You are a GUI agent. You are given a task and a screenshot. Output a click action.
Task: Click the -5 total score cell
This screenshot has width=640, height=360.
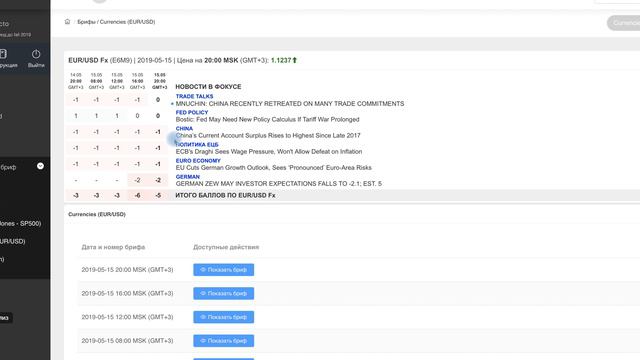(x=158, y=196)
